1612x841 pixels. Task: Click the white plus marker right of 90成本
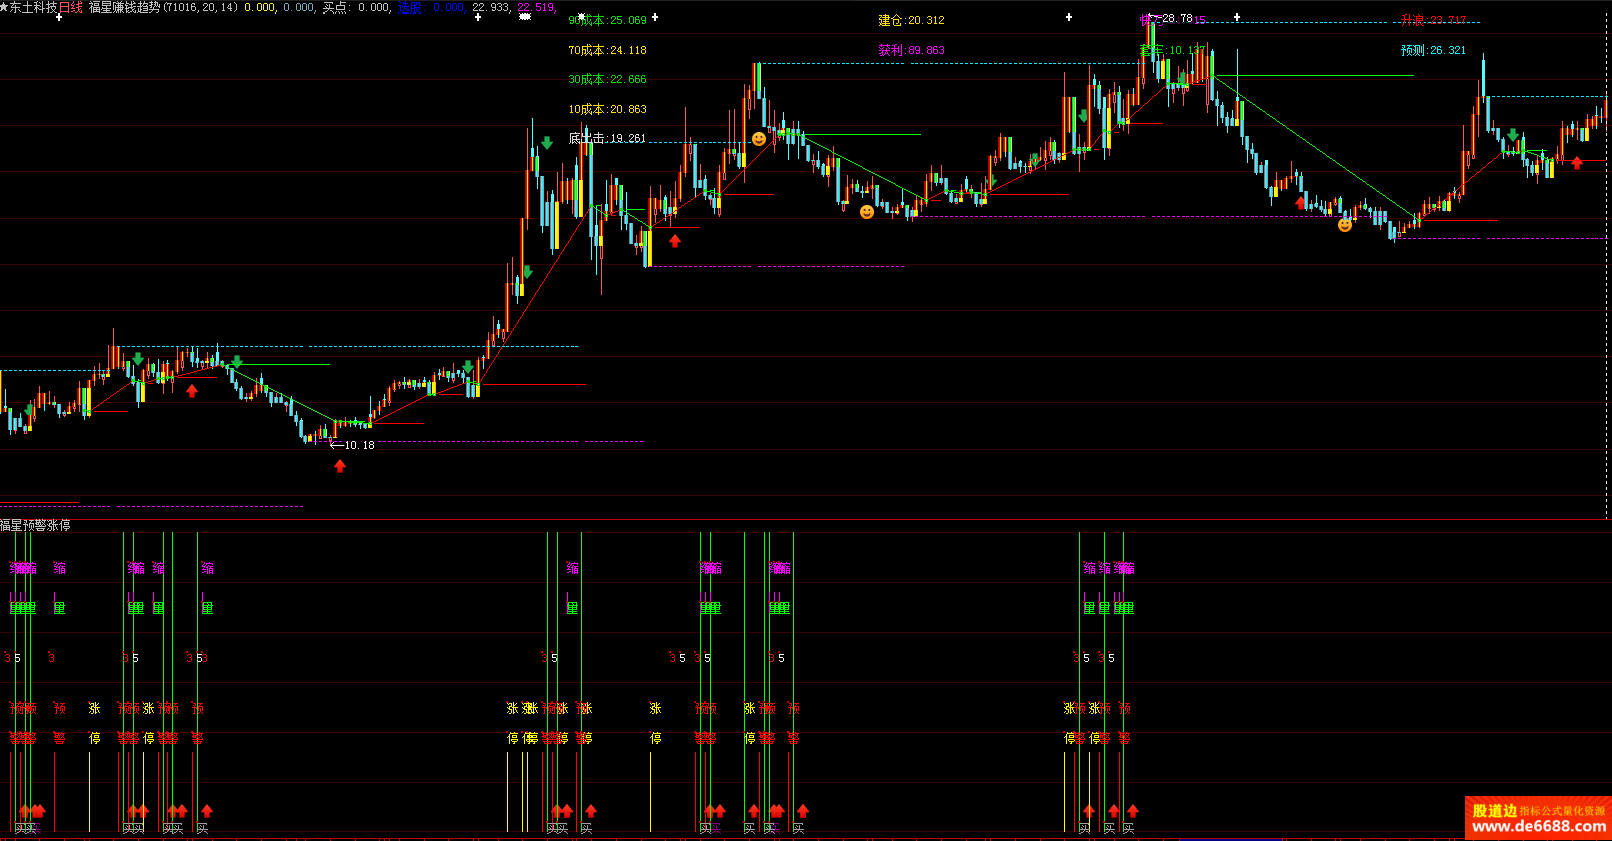tap(655, 17)
